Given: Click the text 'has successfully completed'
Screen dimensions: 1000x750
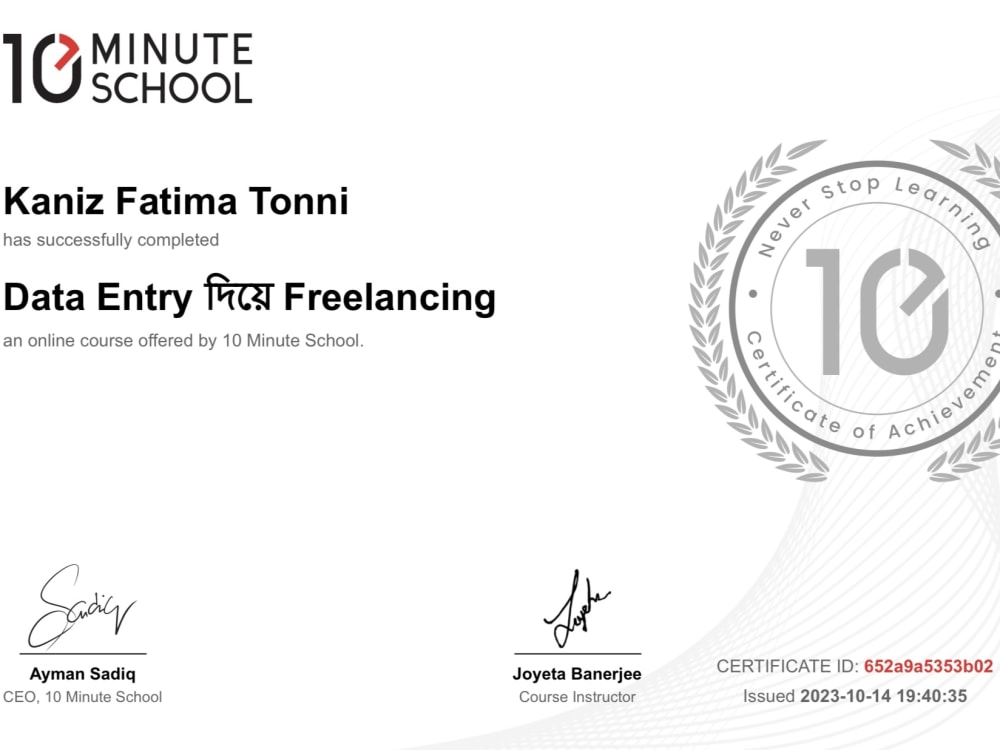Looking at the screenshot, I should pyautogui.click(x=111, y=240).
